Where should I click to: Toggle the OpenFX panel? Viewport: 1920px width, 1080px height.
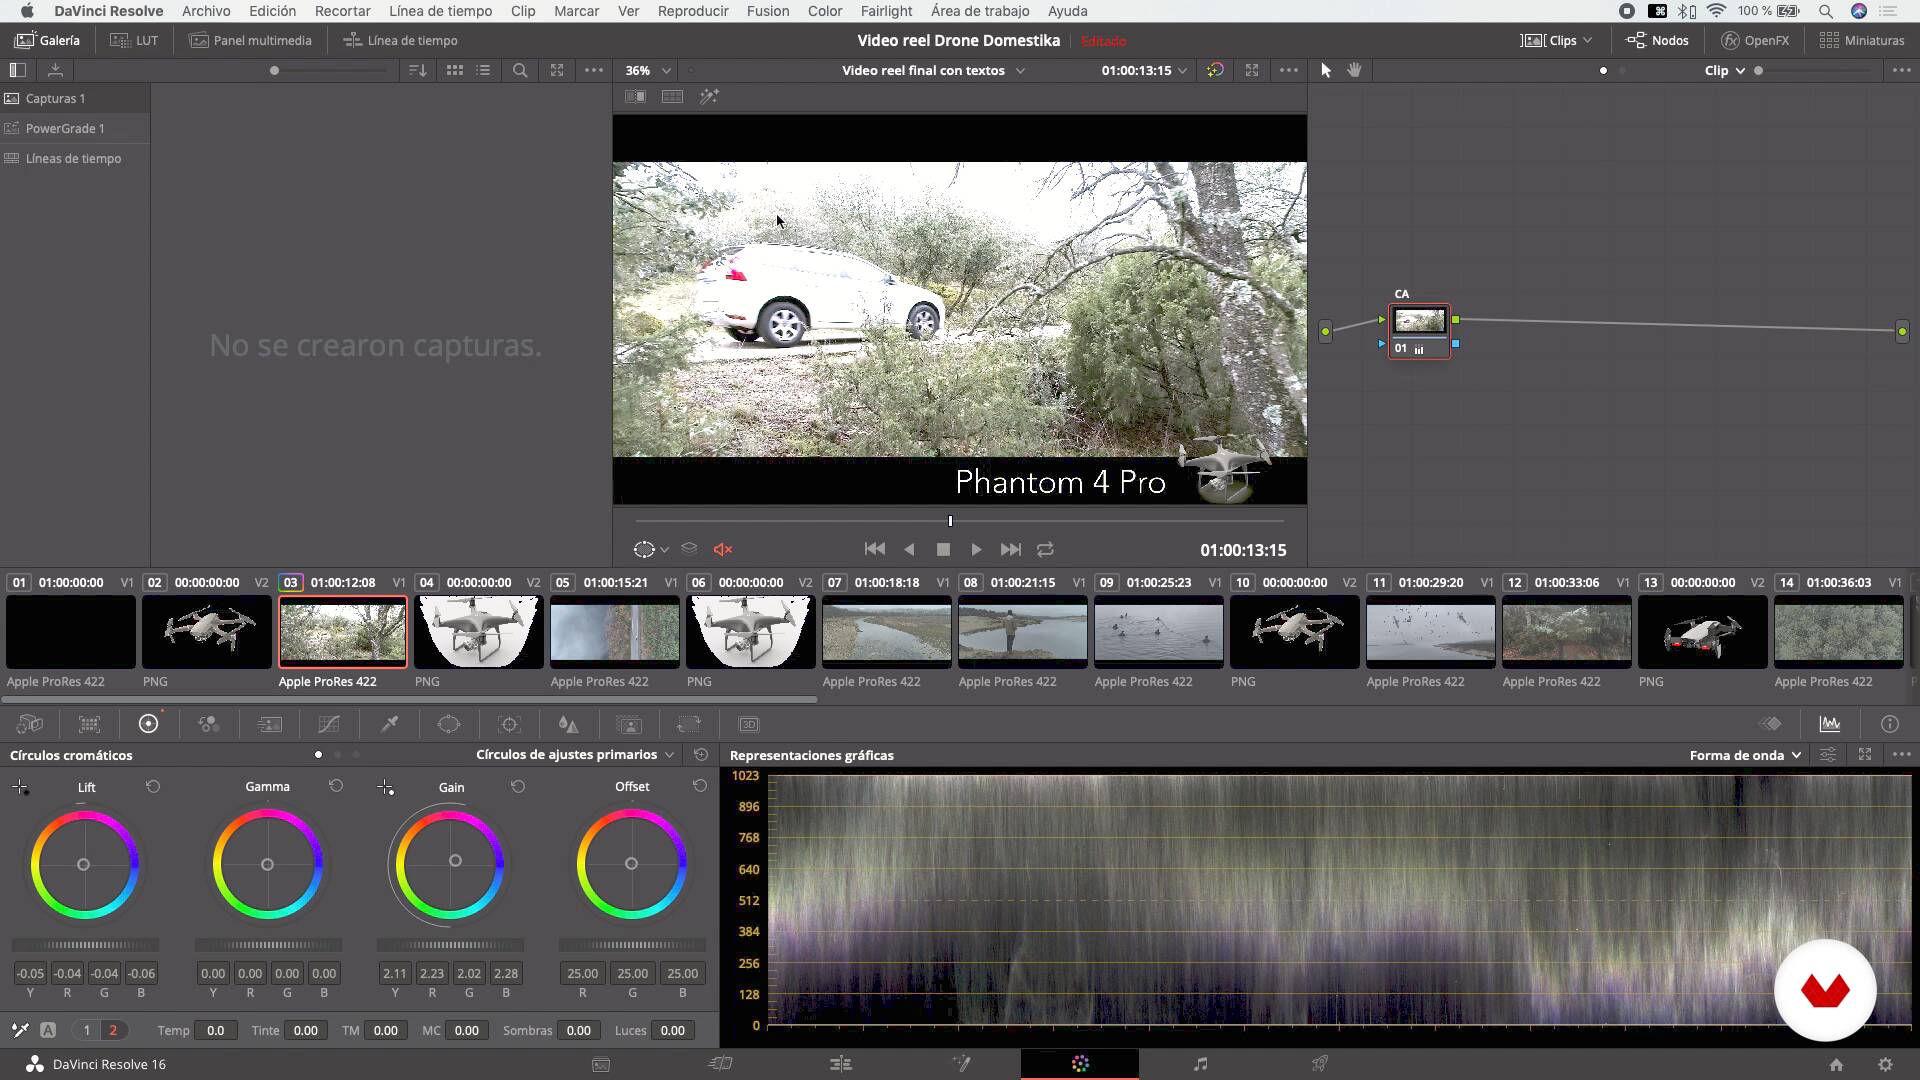[x=1755, y=40]
